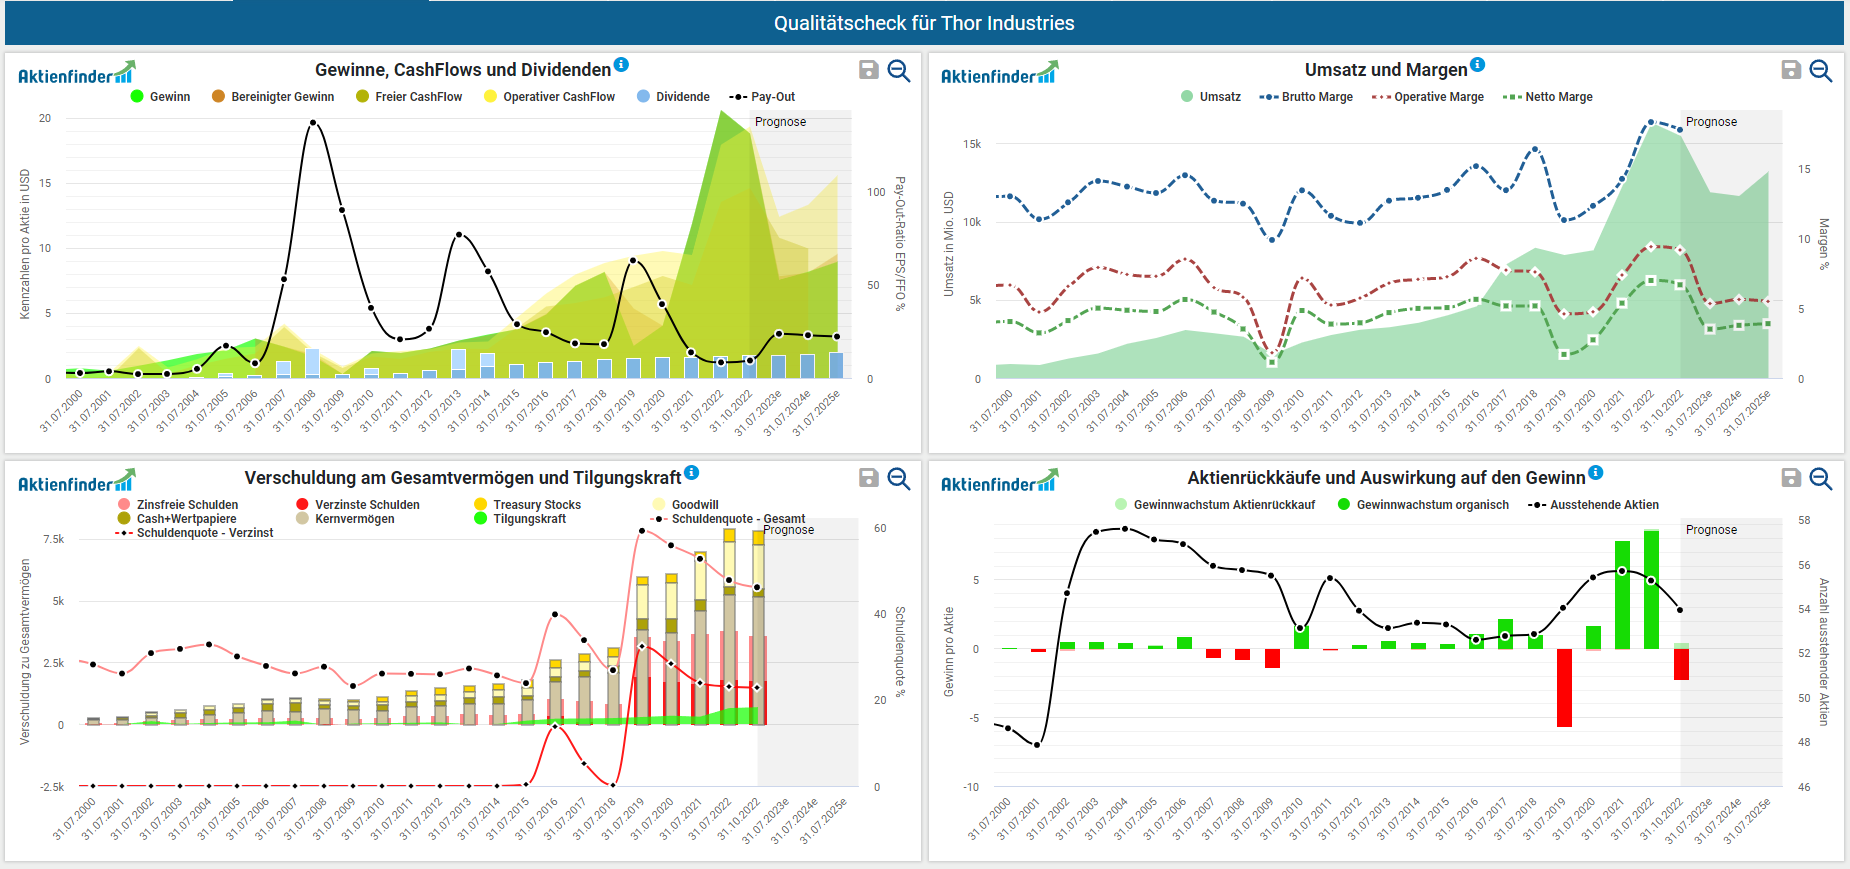Hide the Gewinnwachstum Aktienrückkauf series
1850x869 pixels.
click(x=1215, y=505)
